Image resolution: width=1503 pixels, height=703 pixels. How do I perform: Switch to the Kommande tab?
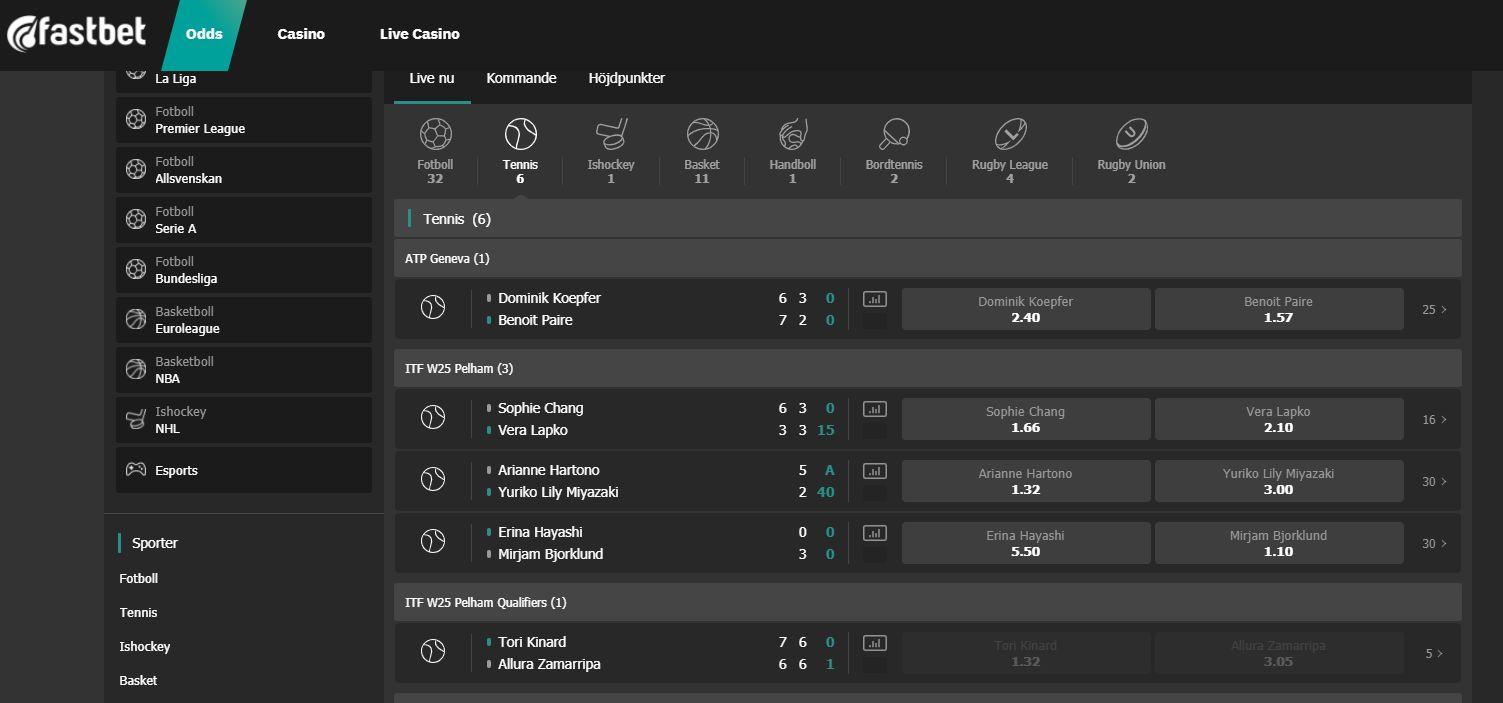tap(521, 77)
